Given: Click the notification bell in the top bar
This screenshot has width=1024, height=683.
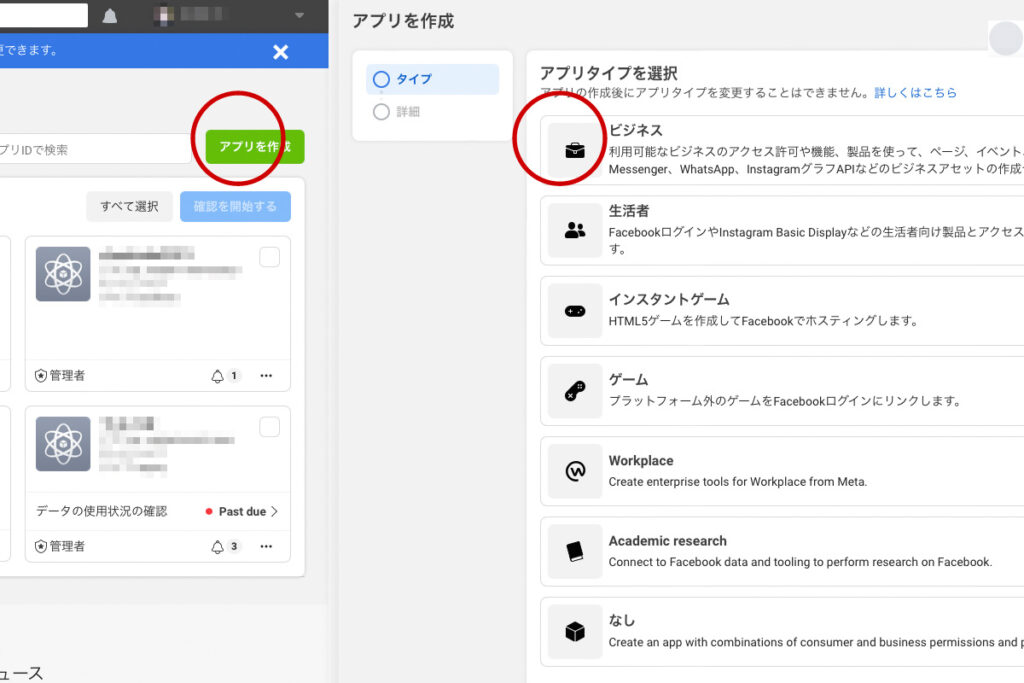Looking at the screenshot, I should [110, 16].
